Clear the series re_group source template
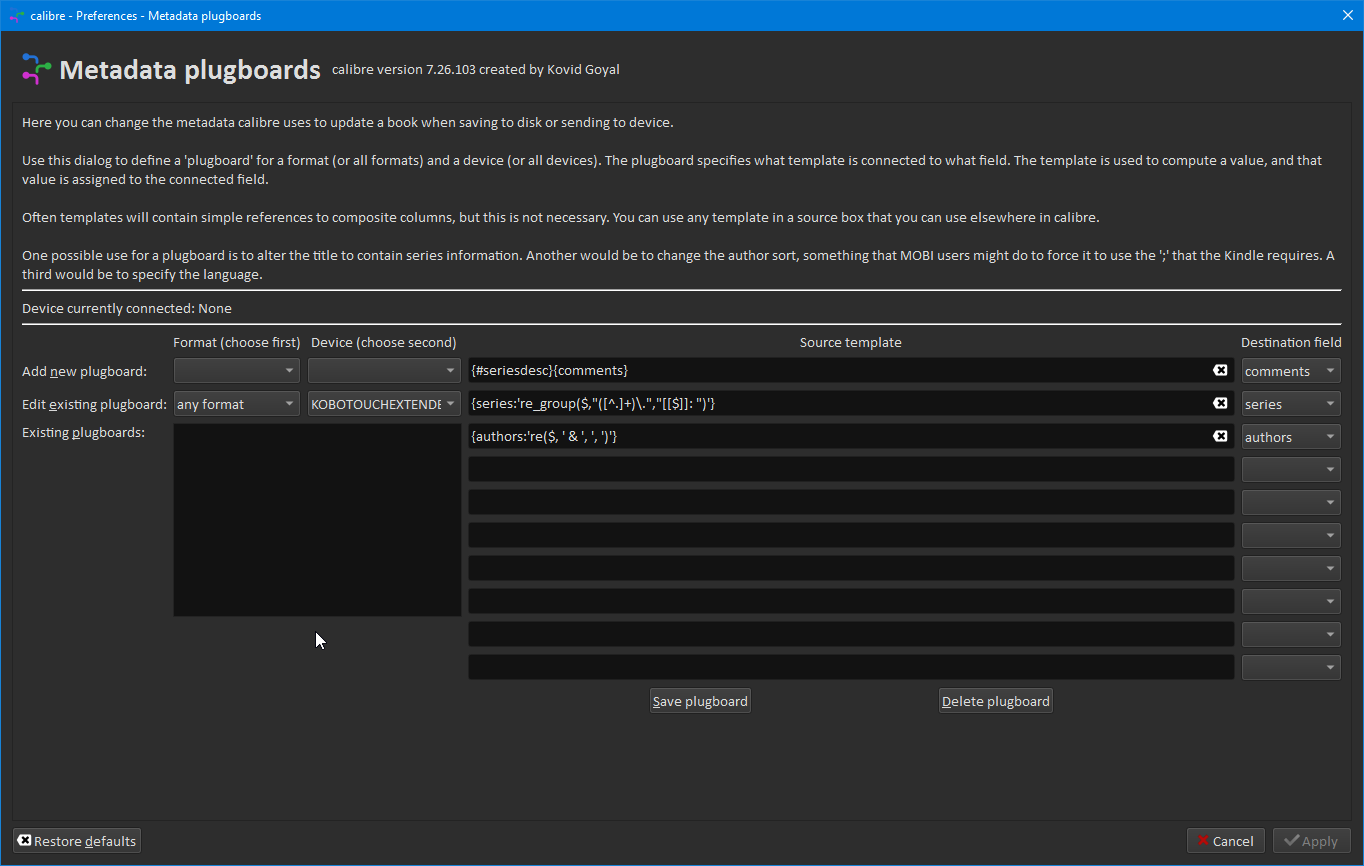Screen dimensions: 1364x866 1220,404
